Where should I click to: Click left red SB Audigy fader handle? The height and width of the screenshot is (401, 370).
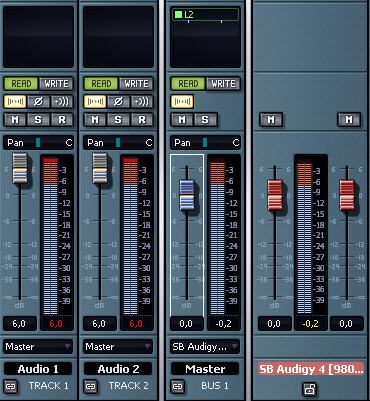tap(275, 195)
